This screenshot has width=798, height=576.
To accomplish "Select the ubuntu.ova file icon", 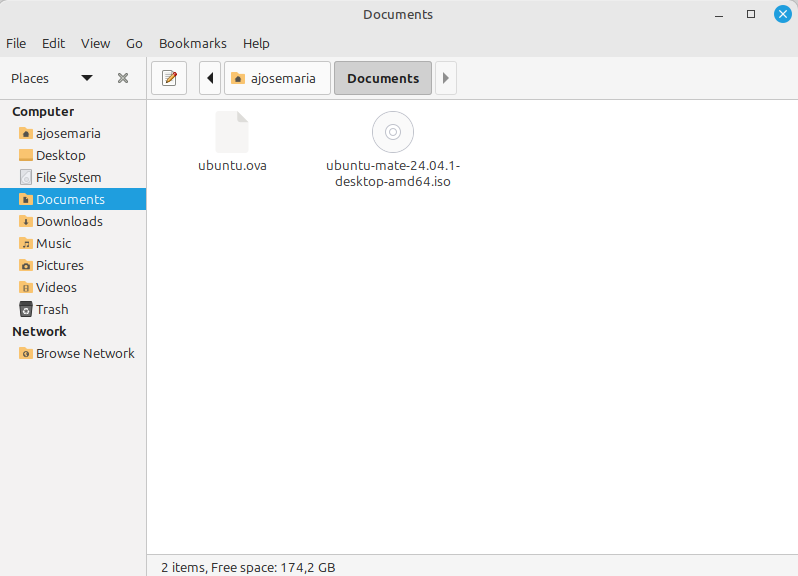I will click(232, 132).
